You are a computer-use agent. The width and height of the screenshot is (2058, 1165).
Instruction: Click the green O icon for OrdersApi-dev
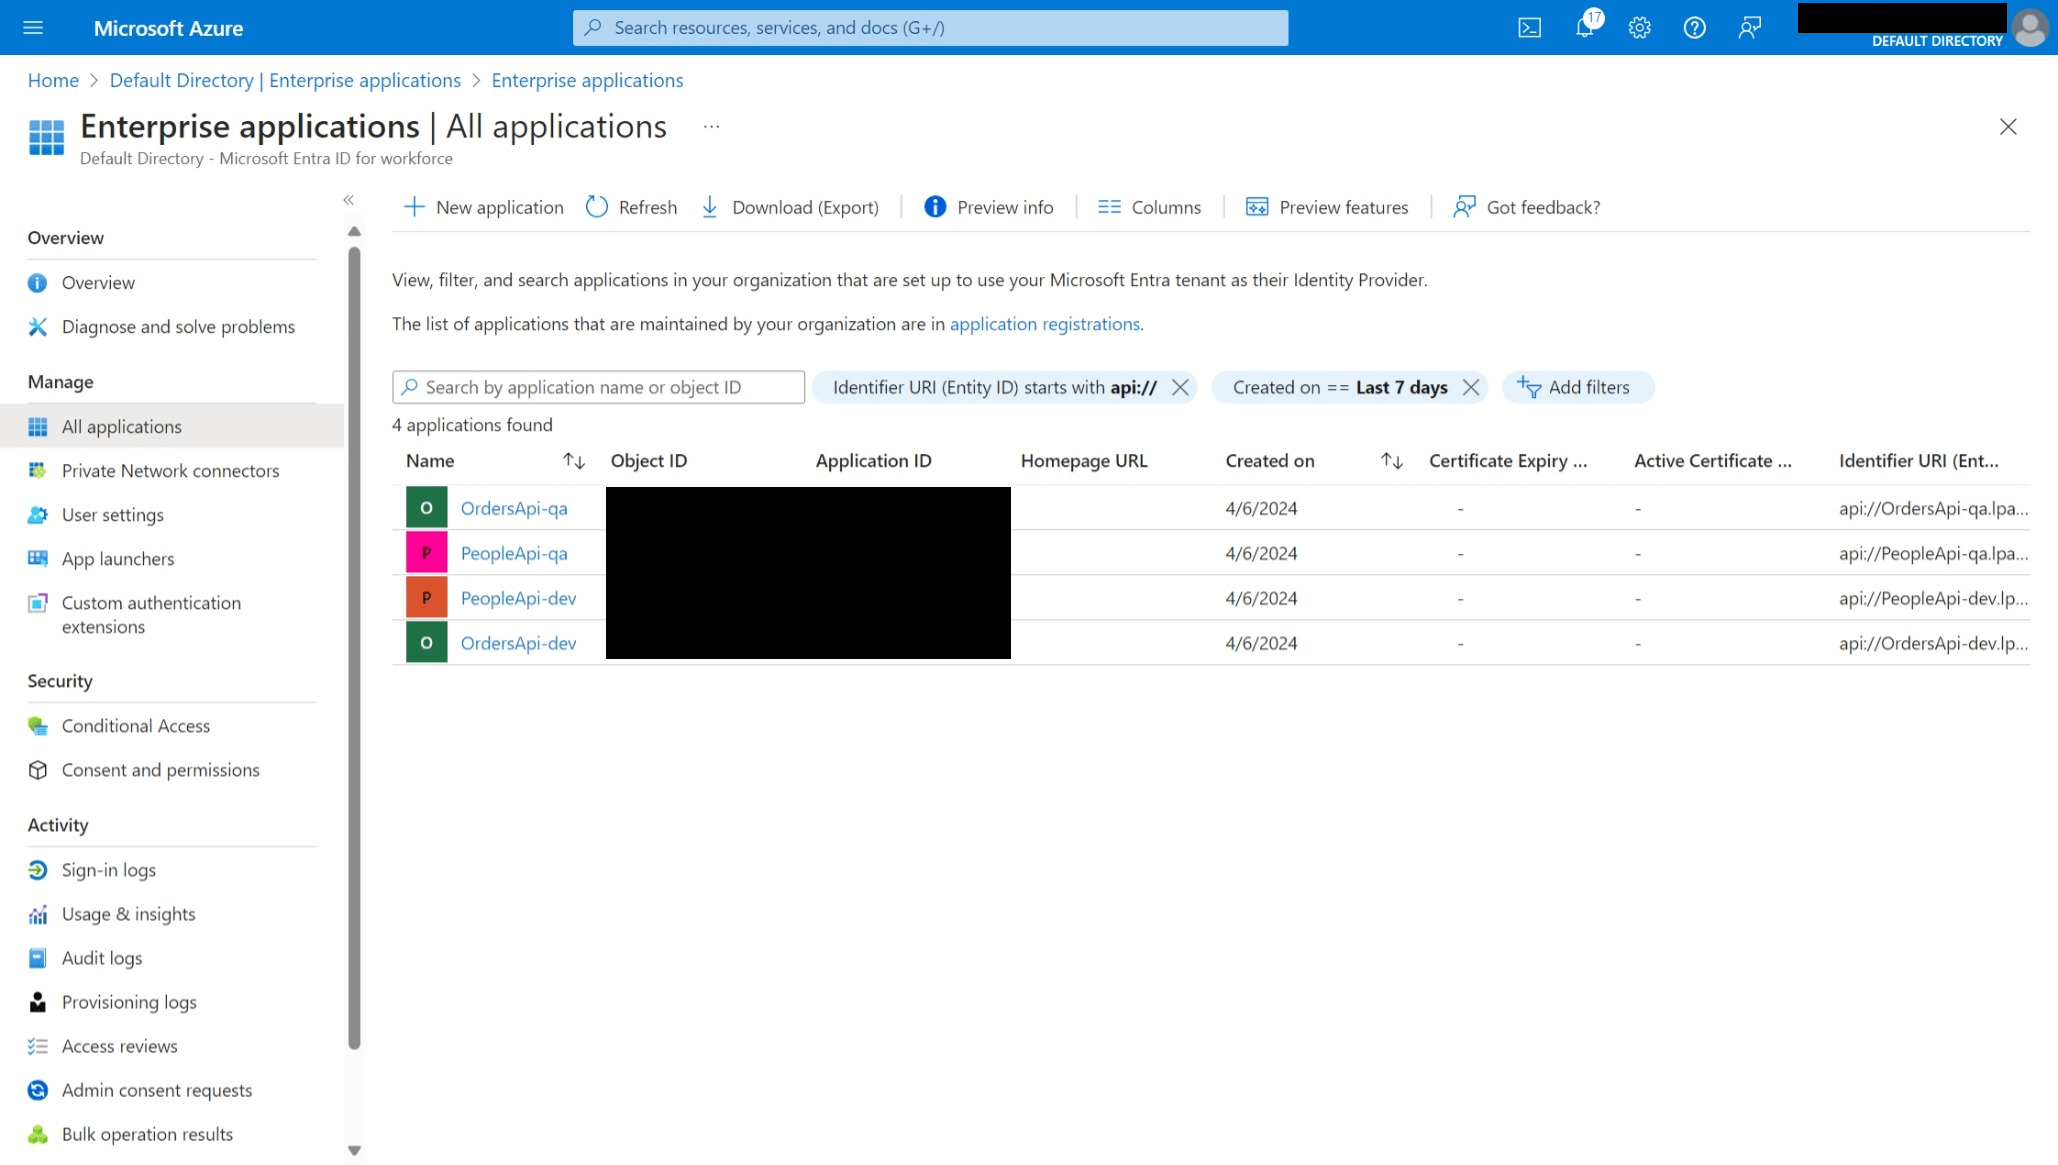point(426,643)
